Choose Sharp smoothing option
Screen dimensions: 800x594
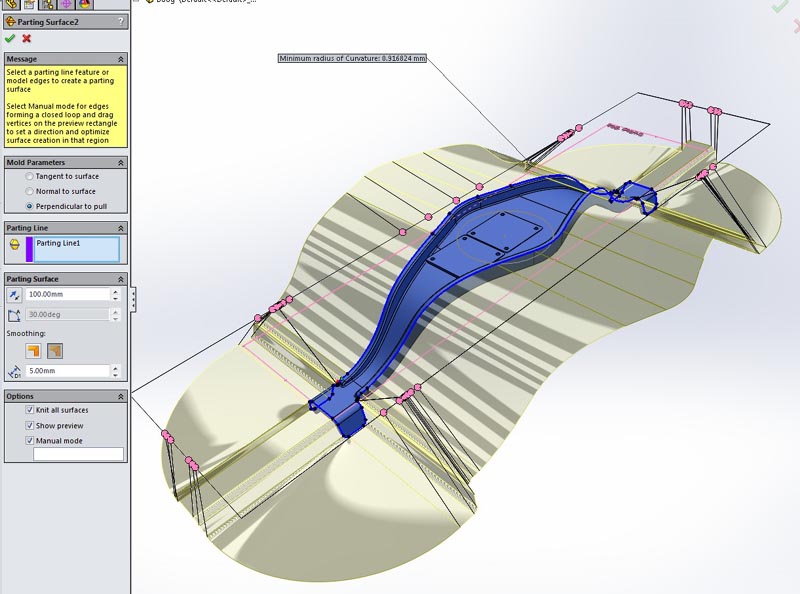click(x=33, y=351)
